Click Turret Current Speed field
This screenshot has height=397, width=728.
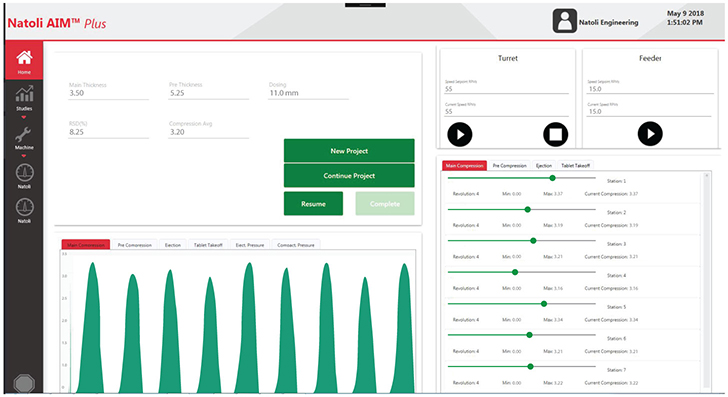tap(506, 111)
